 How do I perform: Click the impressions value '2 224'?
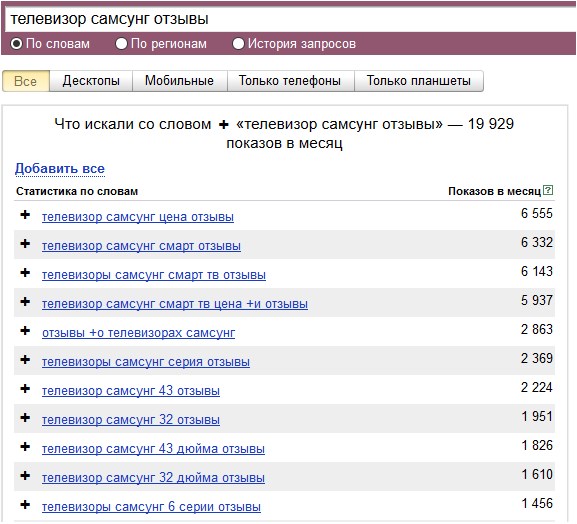tap(537, 387)
